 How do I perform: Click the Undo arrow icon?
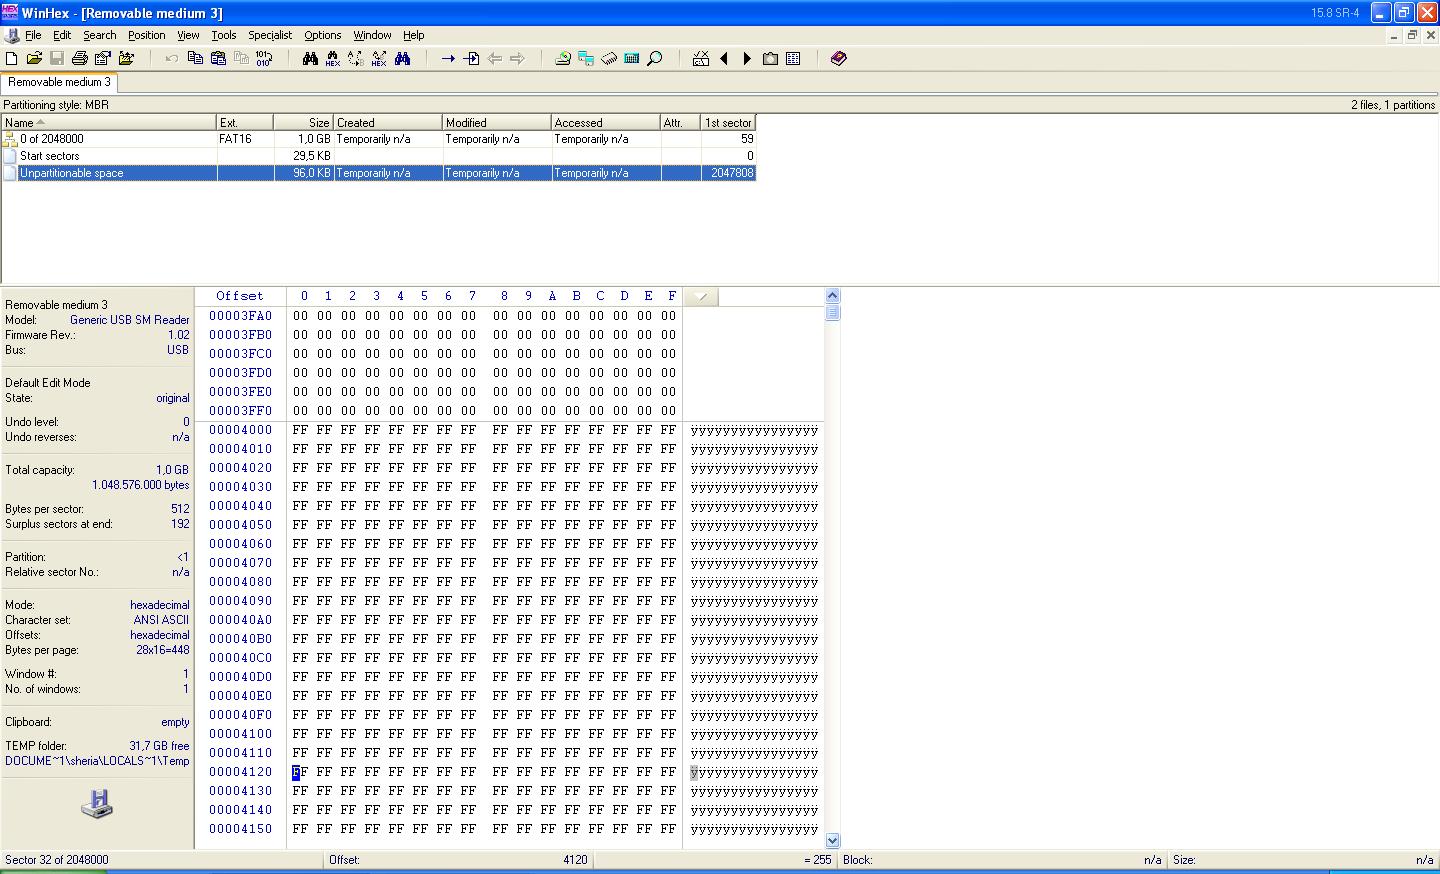172,59
